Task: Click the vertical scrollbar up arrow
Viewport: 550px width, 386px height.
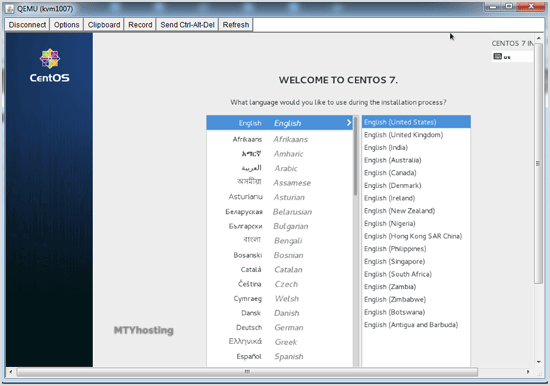Action: (x=538, y=38)
